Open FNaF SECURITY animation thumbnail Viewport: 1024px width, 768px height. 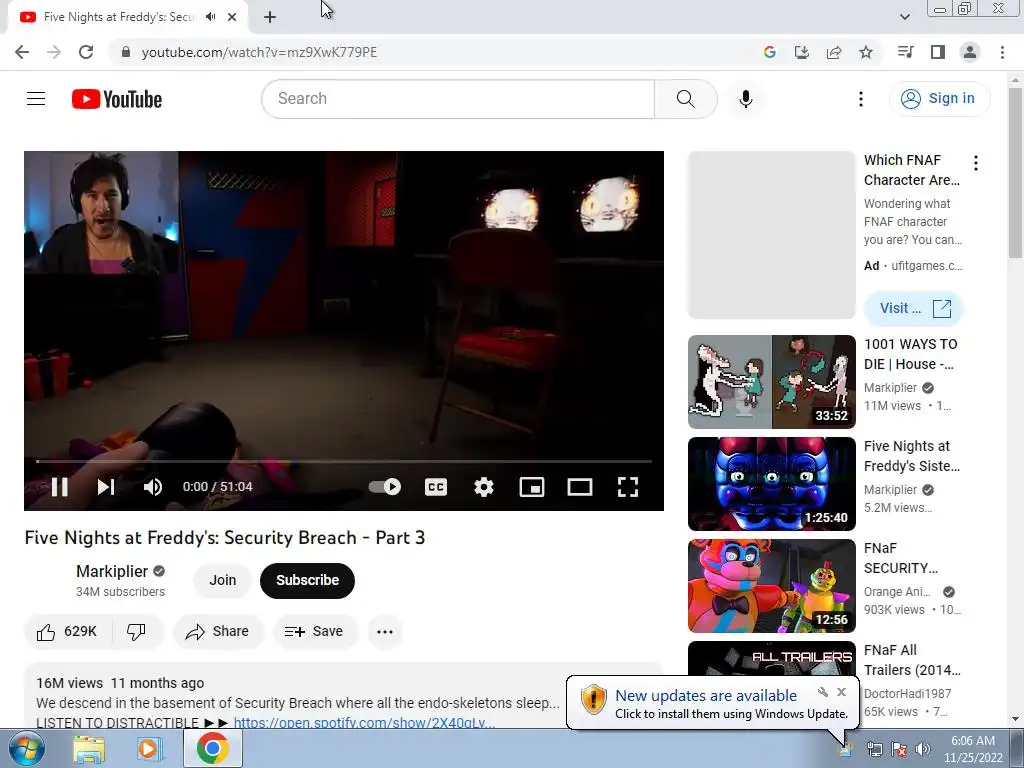coord(771,585)
